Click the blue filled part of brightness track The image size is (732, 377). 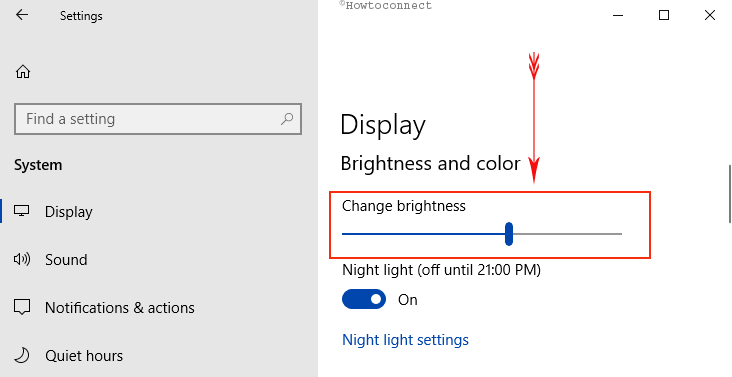[x=423, y=234]
